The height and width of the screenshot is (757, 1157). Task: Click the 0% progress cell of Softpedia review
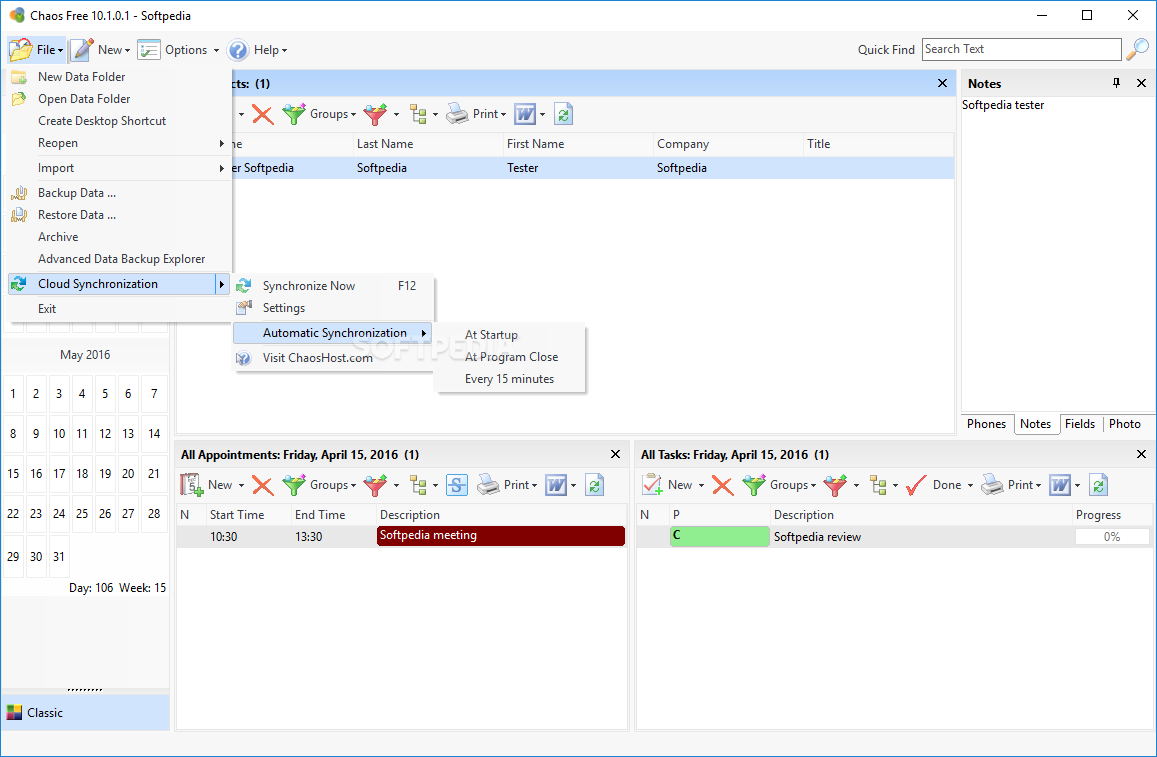click(1112, 537)
